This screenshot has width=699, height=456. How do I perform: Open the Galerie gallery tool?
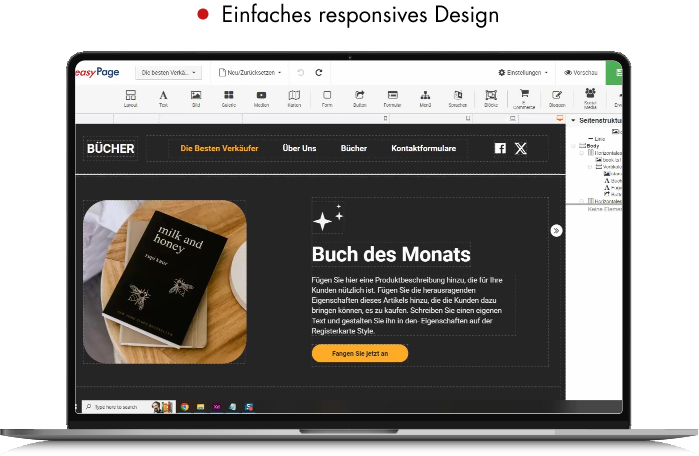[x=229, y=99]
